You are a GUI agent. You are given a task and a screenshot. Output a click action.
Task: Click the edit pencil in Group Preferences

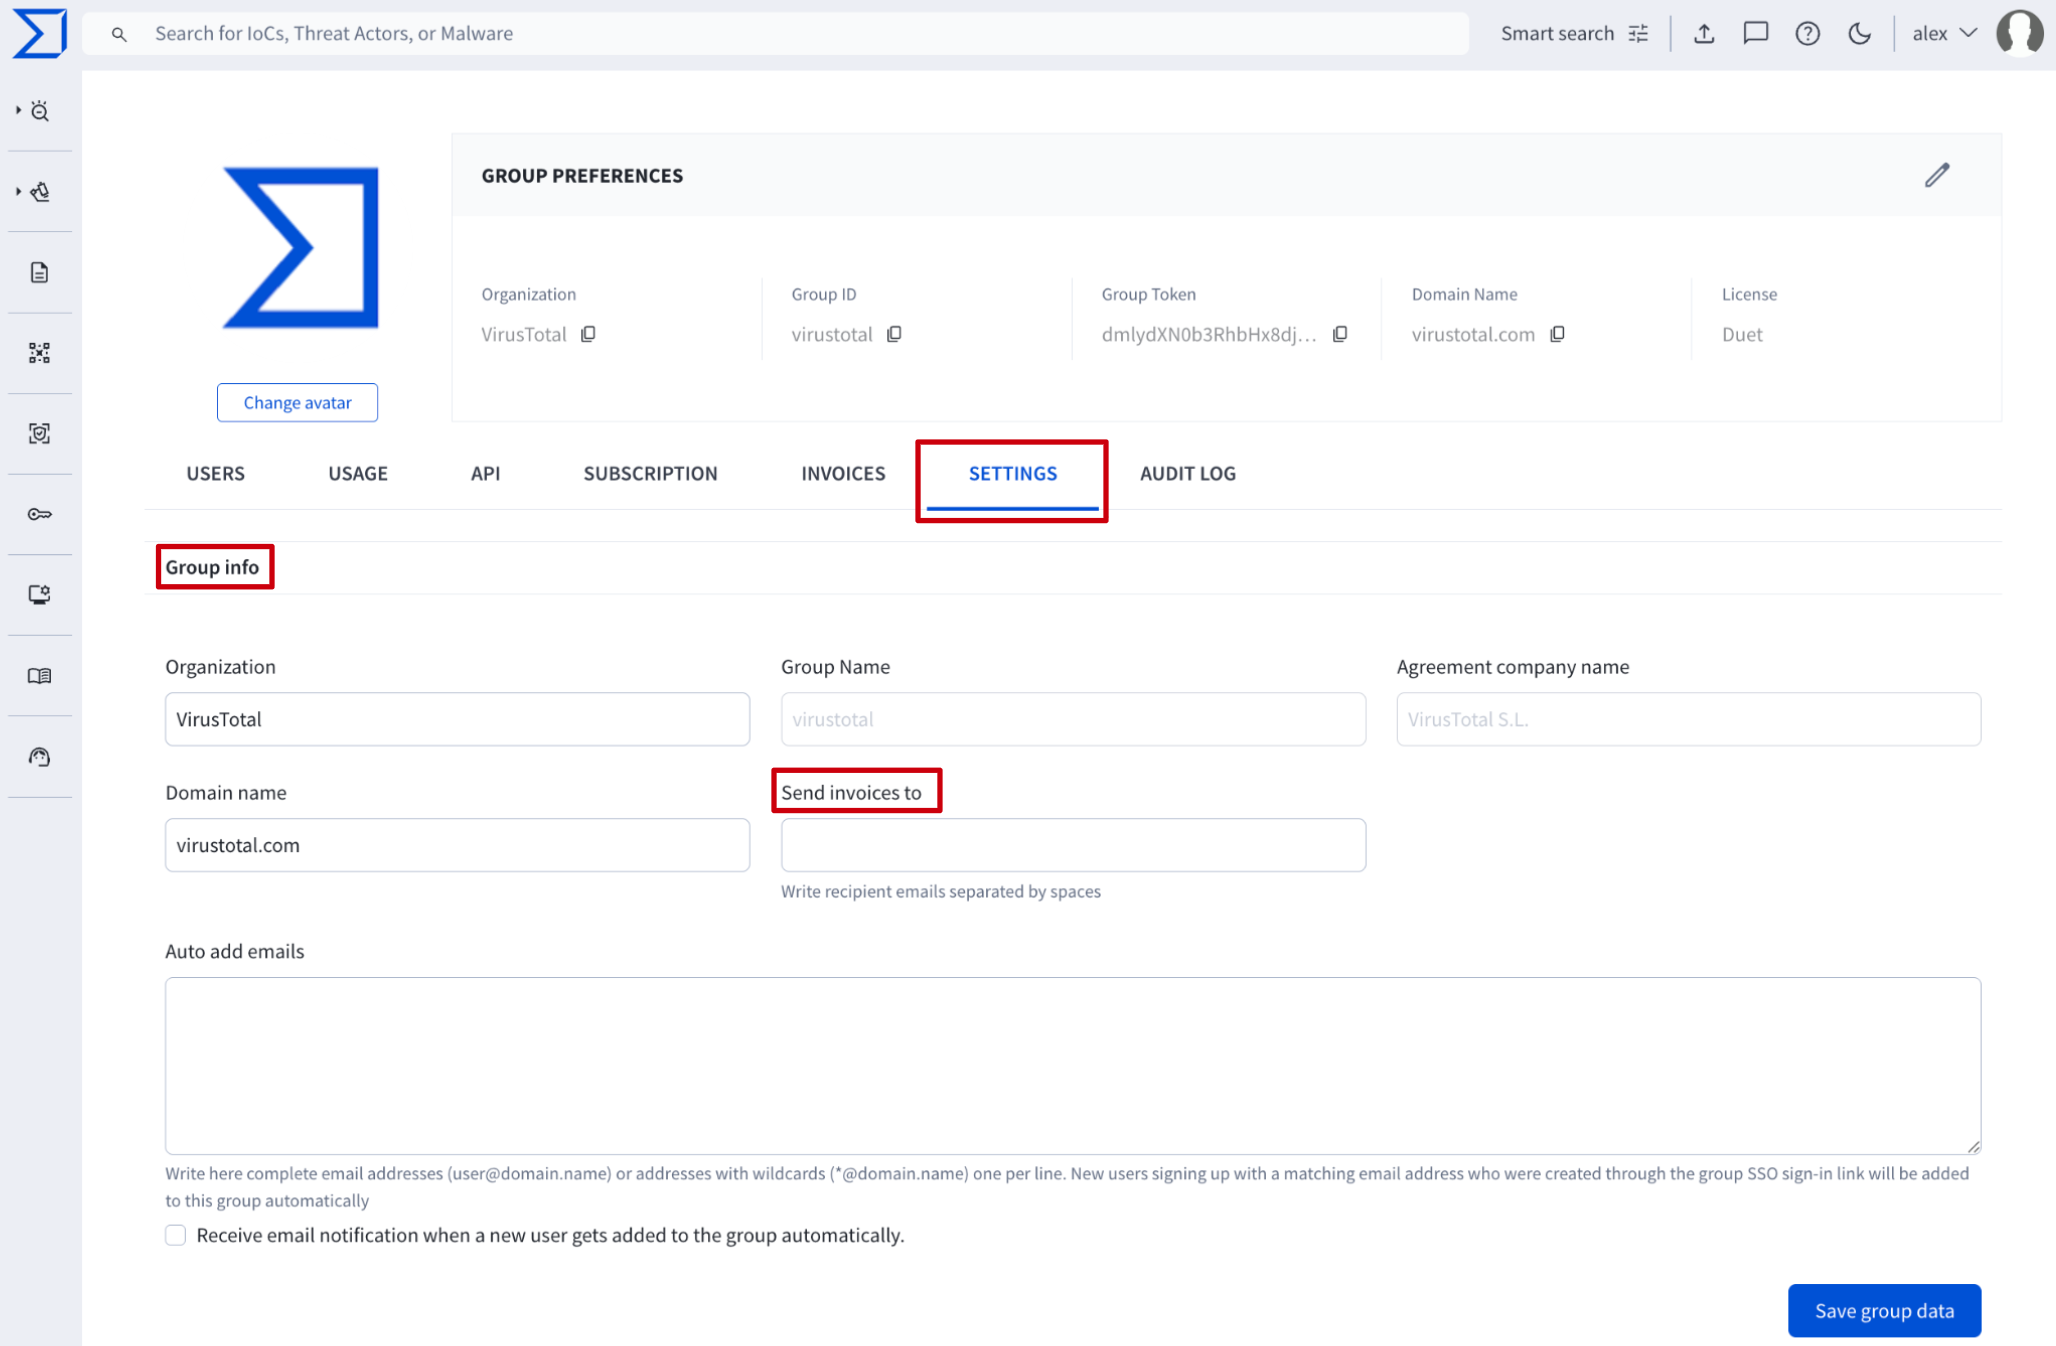point(1937,175)
